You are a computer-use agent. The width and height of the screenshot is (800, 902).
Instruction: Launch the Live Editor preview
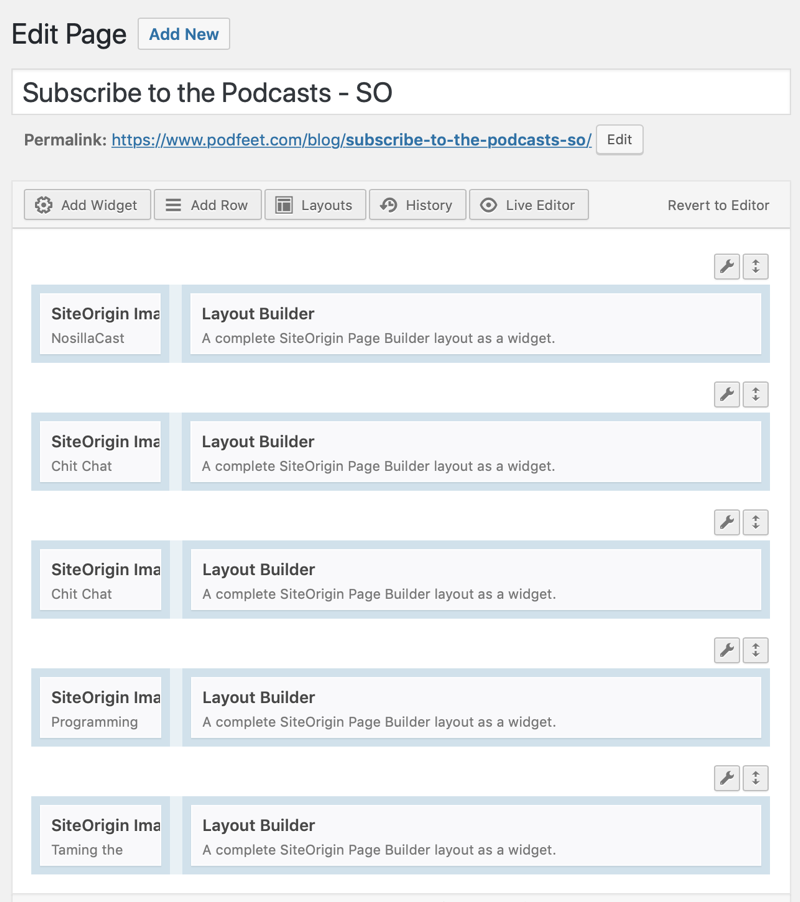click(x=528, y=205)
